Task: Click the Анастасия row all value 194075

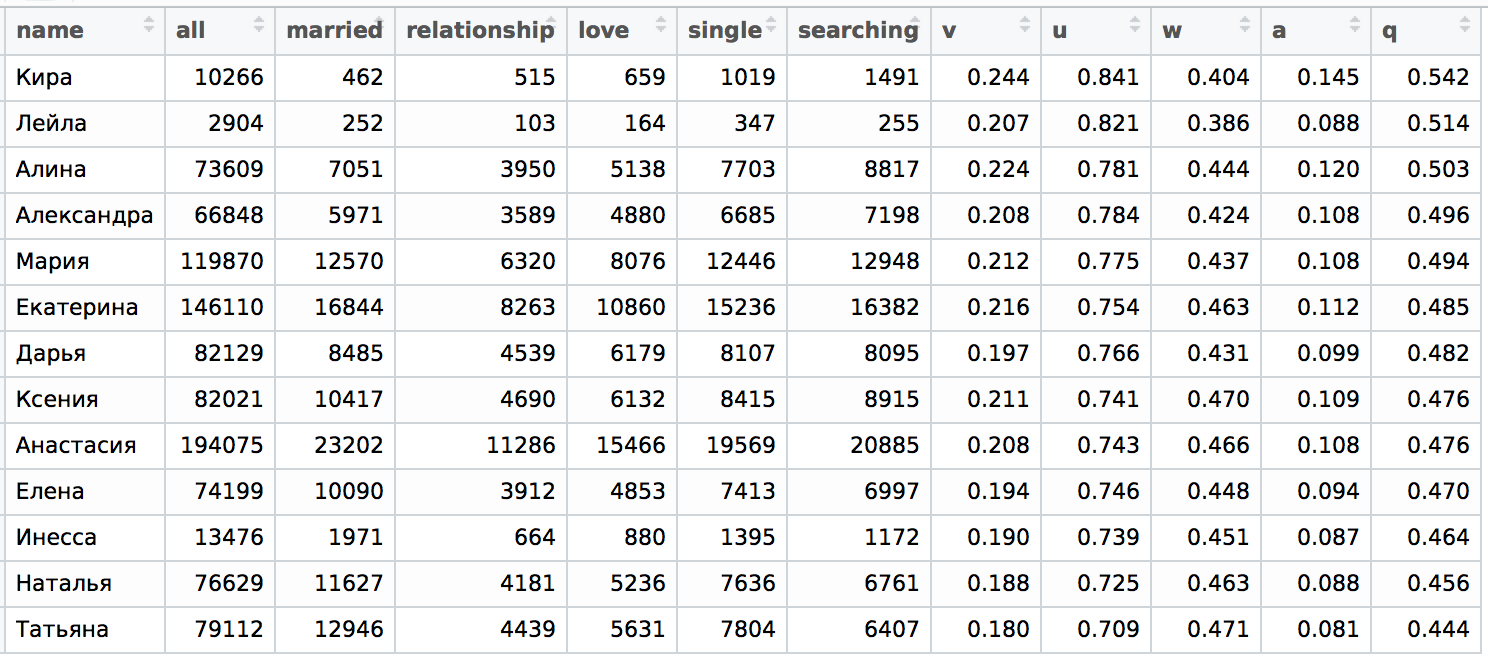Action: [220, 445]
